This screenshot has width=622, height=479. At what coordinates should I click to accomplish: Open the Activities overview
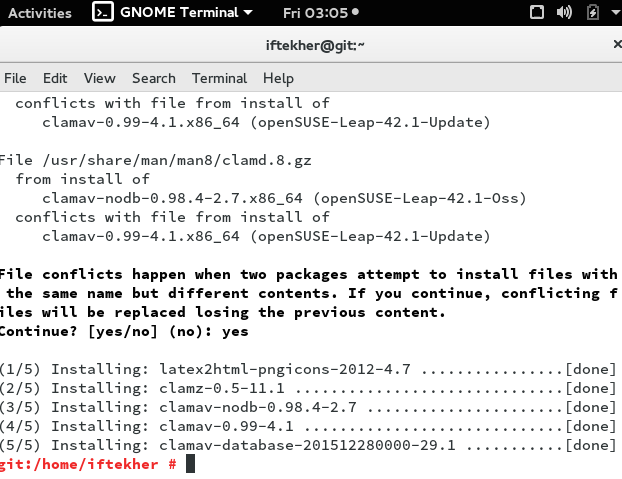pyautogui.click(x=40, y=13)
